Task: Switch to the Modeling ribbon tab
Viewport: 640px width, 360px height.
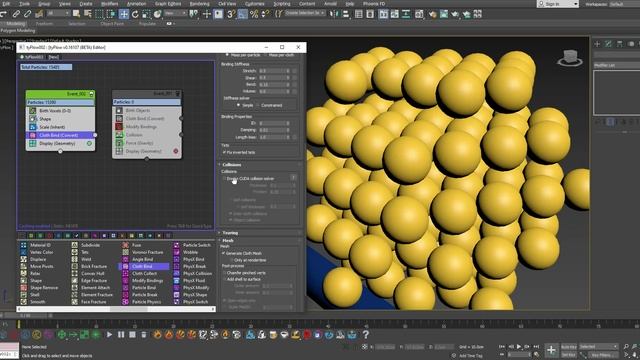Action: pos(16,24)
